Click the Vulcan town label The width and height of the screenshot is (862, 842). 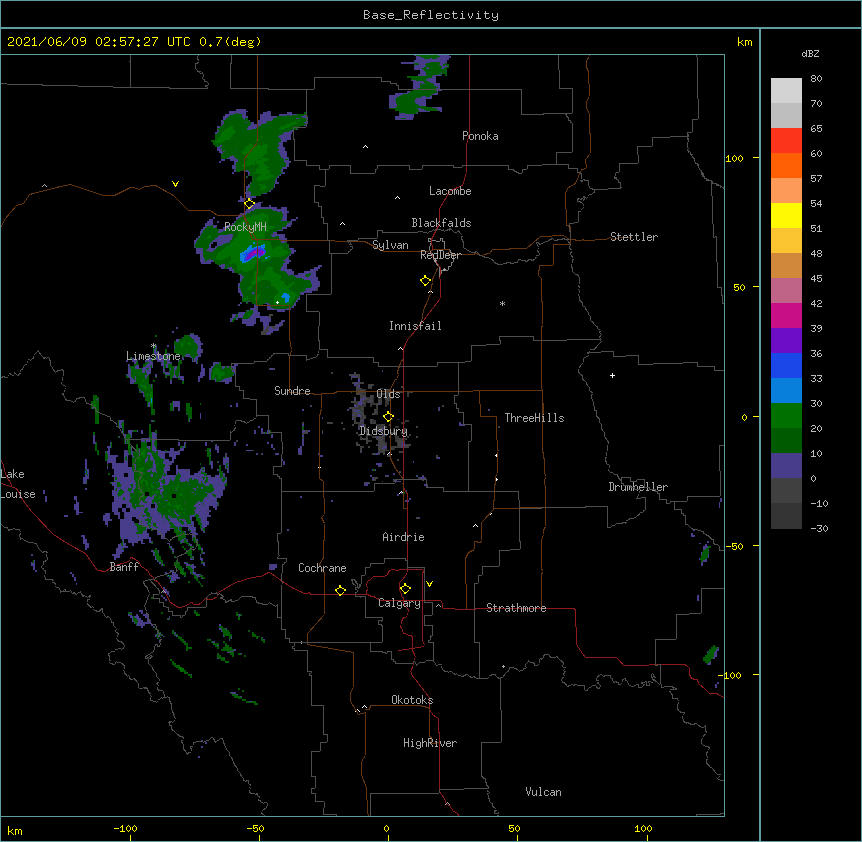pyautogui.click(x=543, y=792)
